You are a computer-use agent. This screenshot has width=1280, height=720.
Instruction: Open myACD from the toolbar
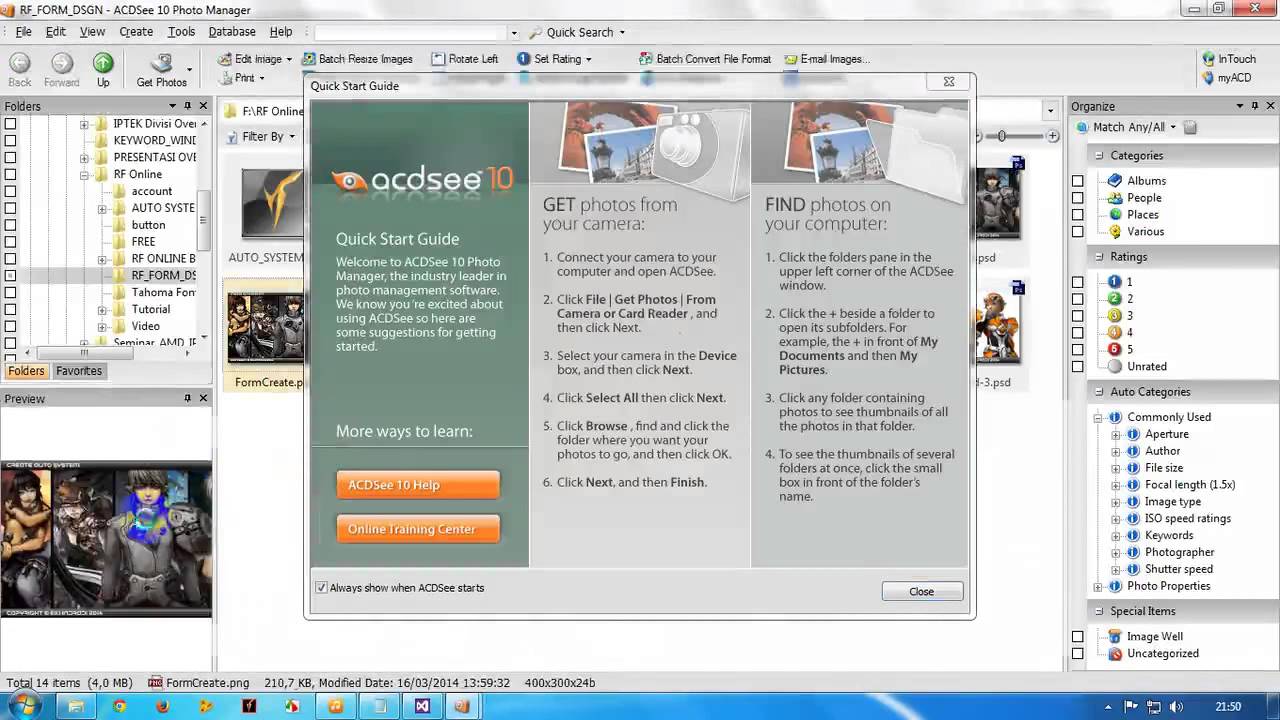1226,77
